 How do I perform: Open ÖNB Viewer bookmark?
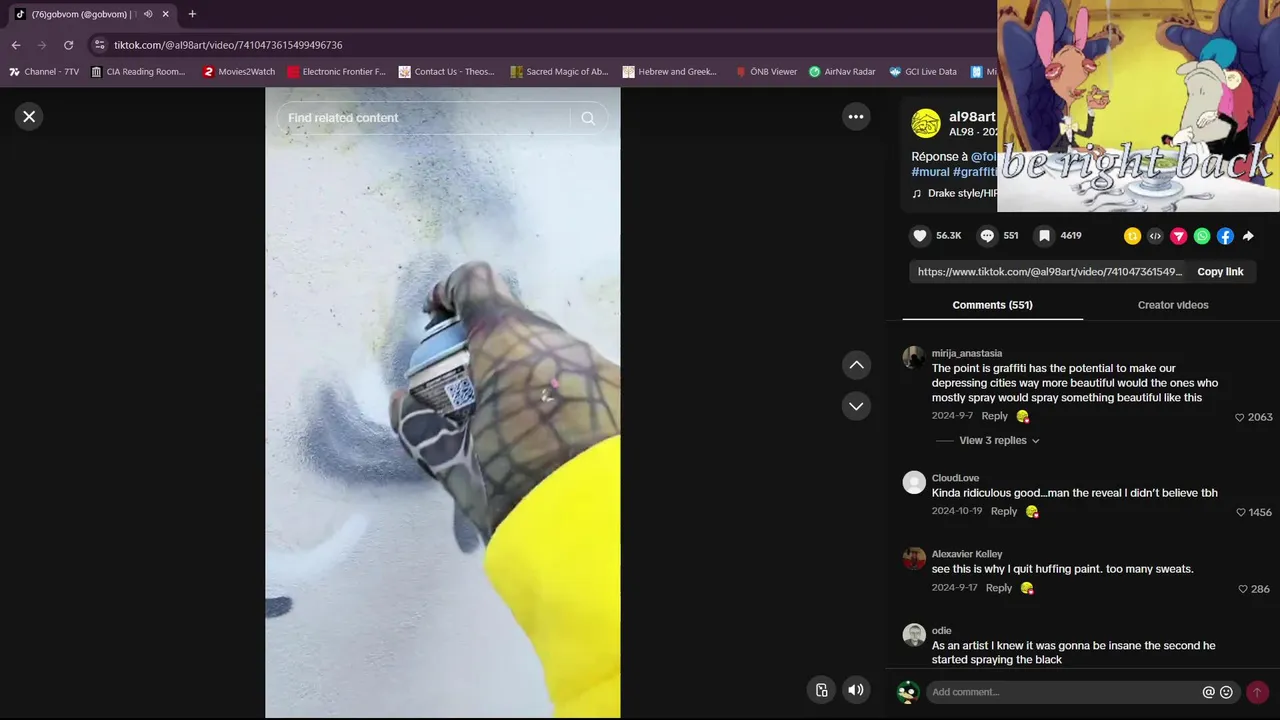(x=766, y=72)
